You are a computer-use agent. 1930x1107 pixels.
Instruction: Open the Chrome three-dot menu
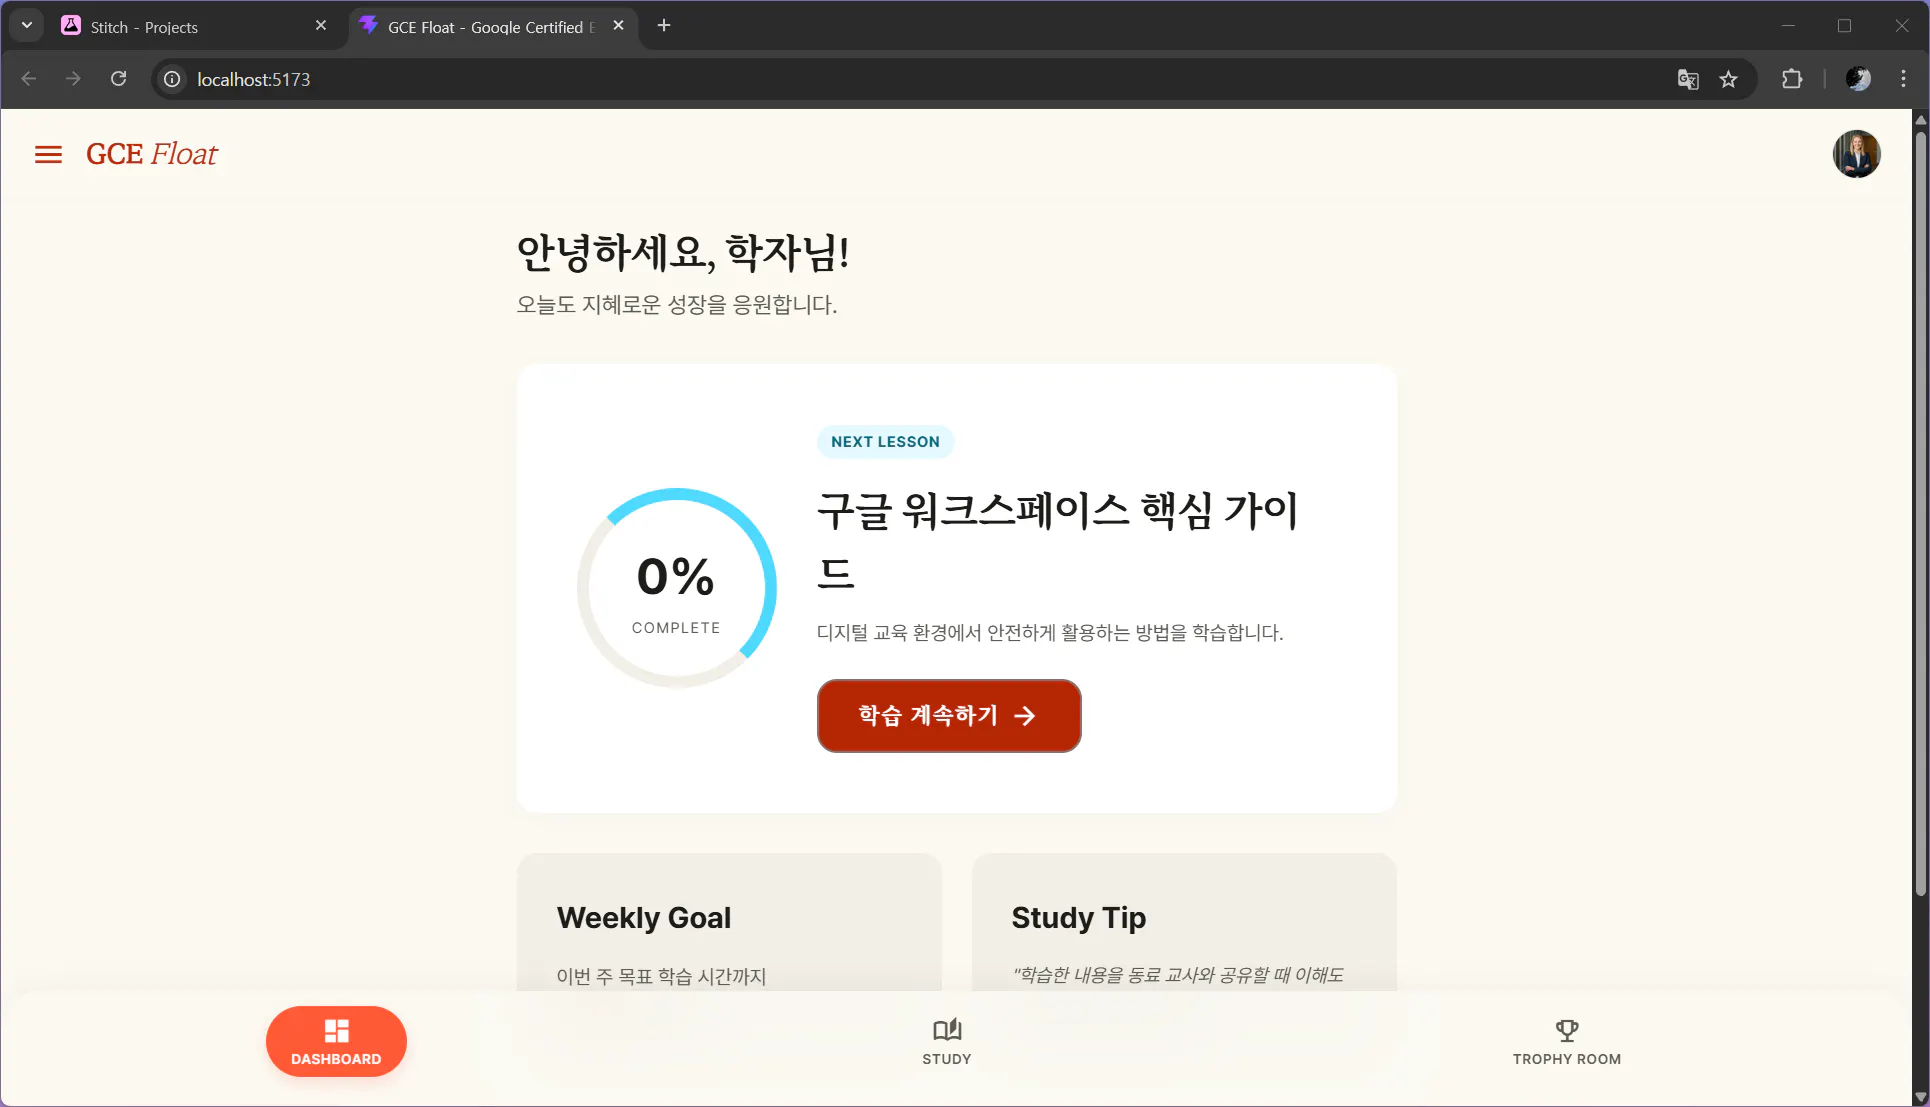click(1903, 79)
